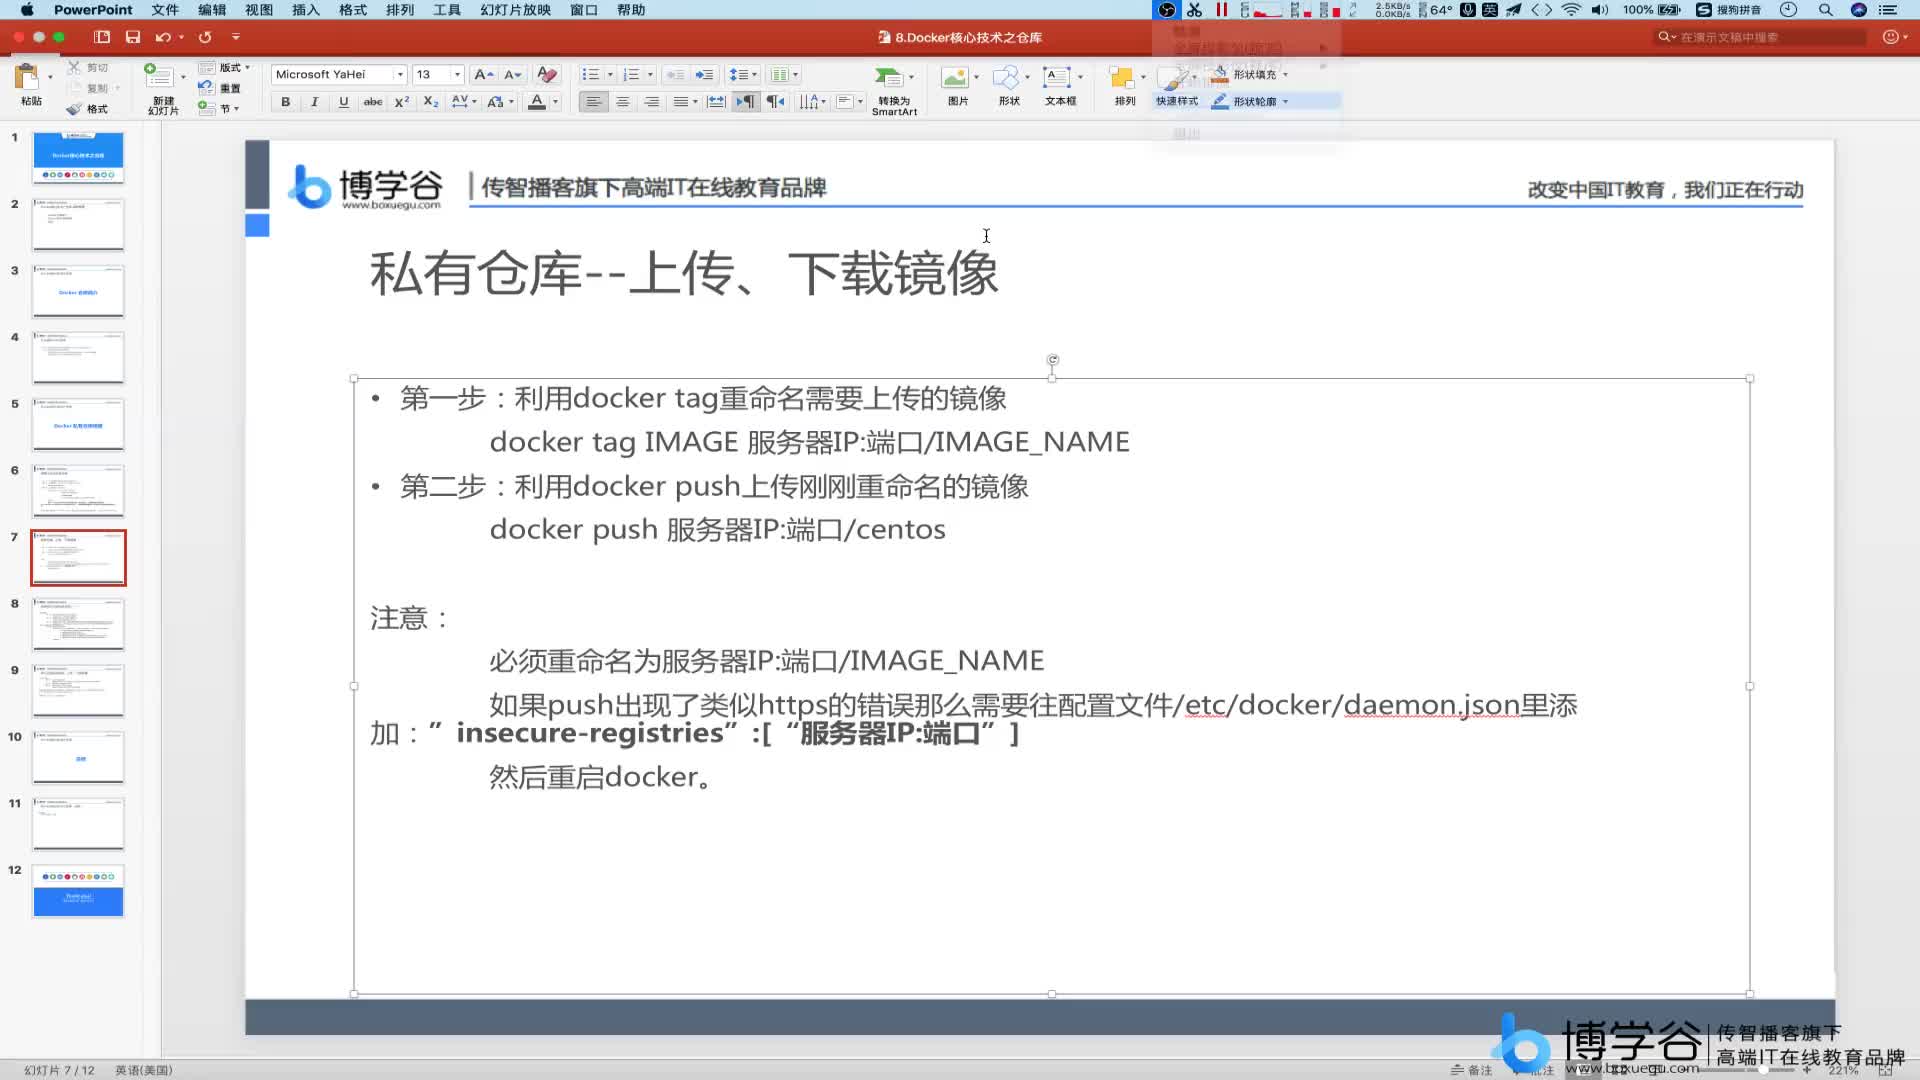Click the search in presentation field
Image resolution: width=1920 pixels, height=1080 pixels.
click(1762, 37)
